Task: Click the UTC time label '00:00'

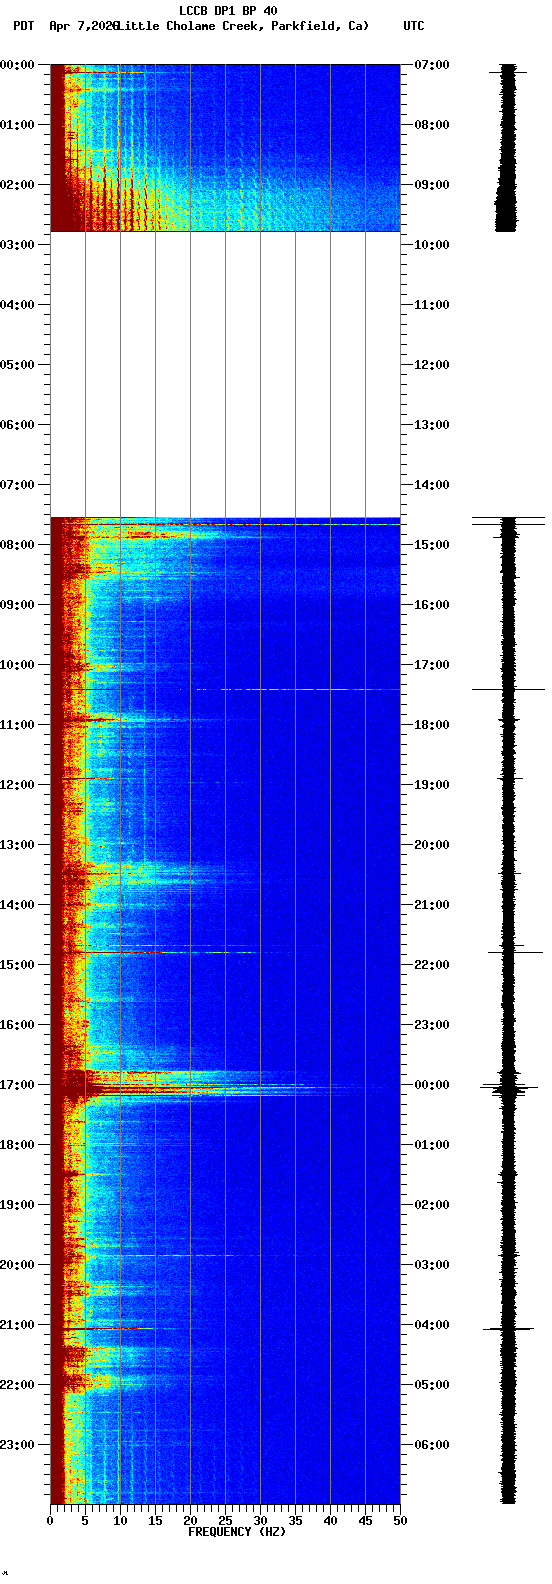Action: click(432, 1084)
